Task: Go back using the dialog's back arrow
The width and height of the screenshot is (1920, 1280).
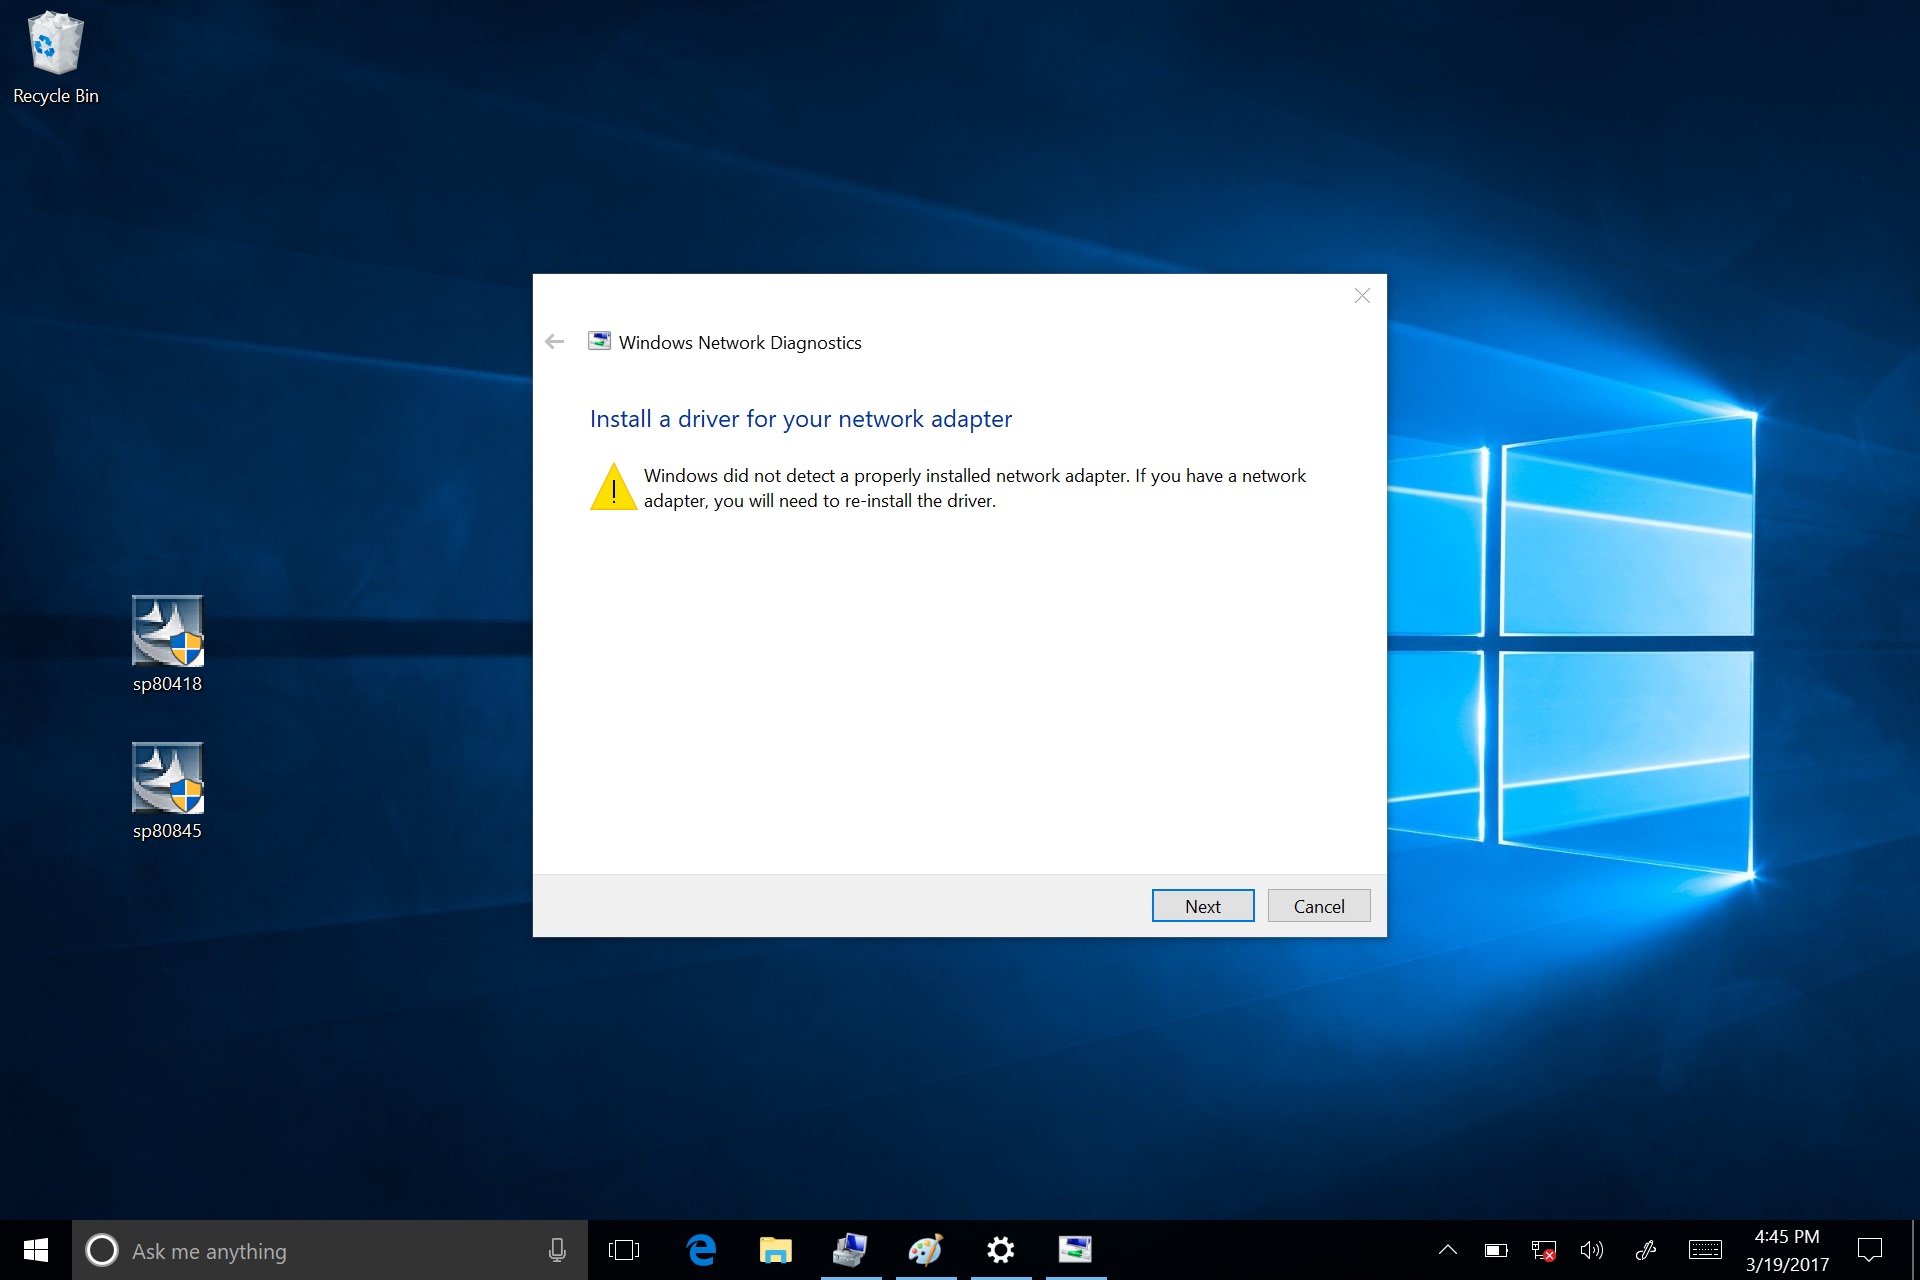Action: [x=555, y=342]
